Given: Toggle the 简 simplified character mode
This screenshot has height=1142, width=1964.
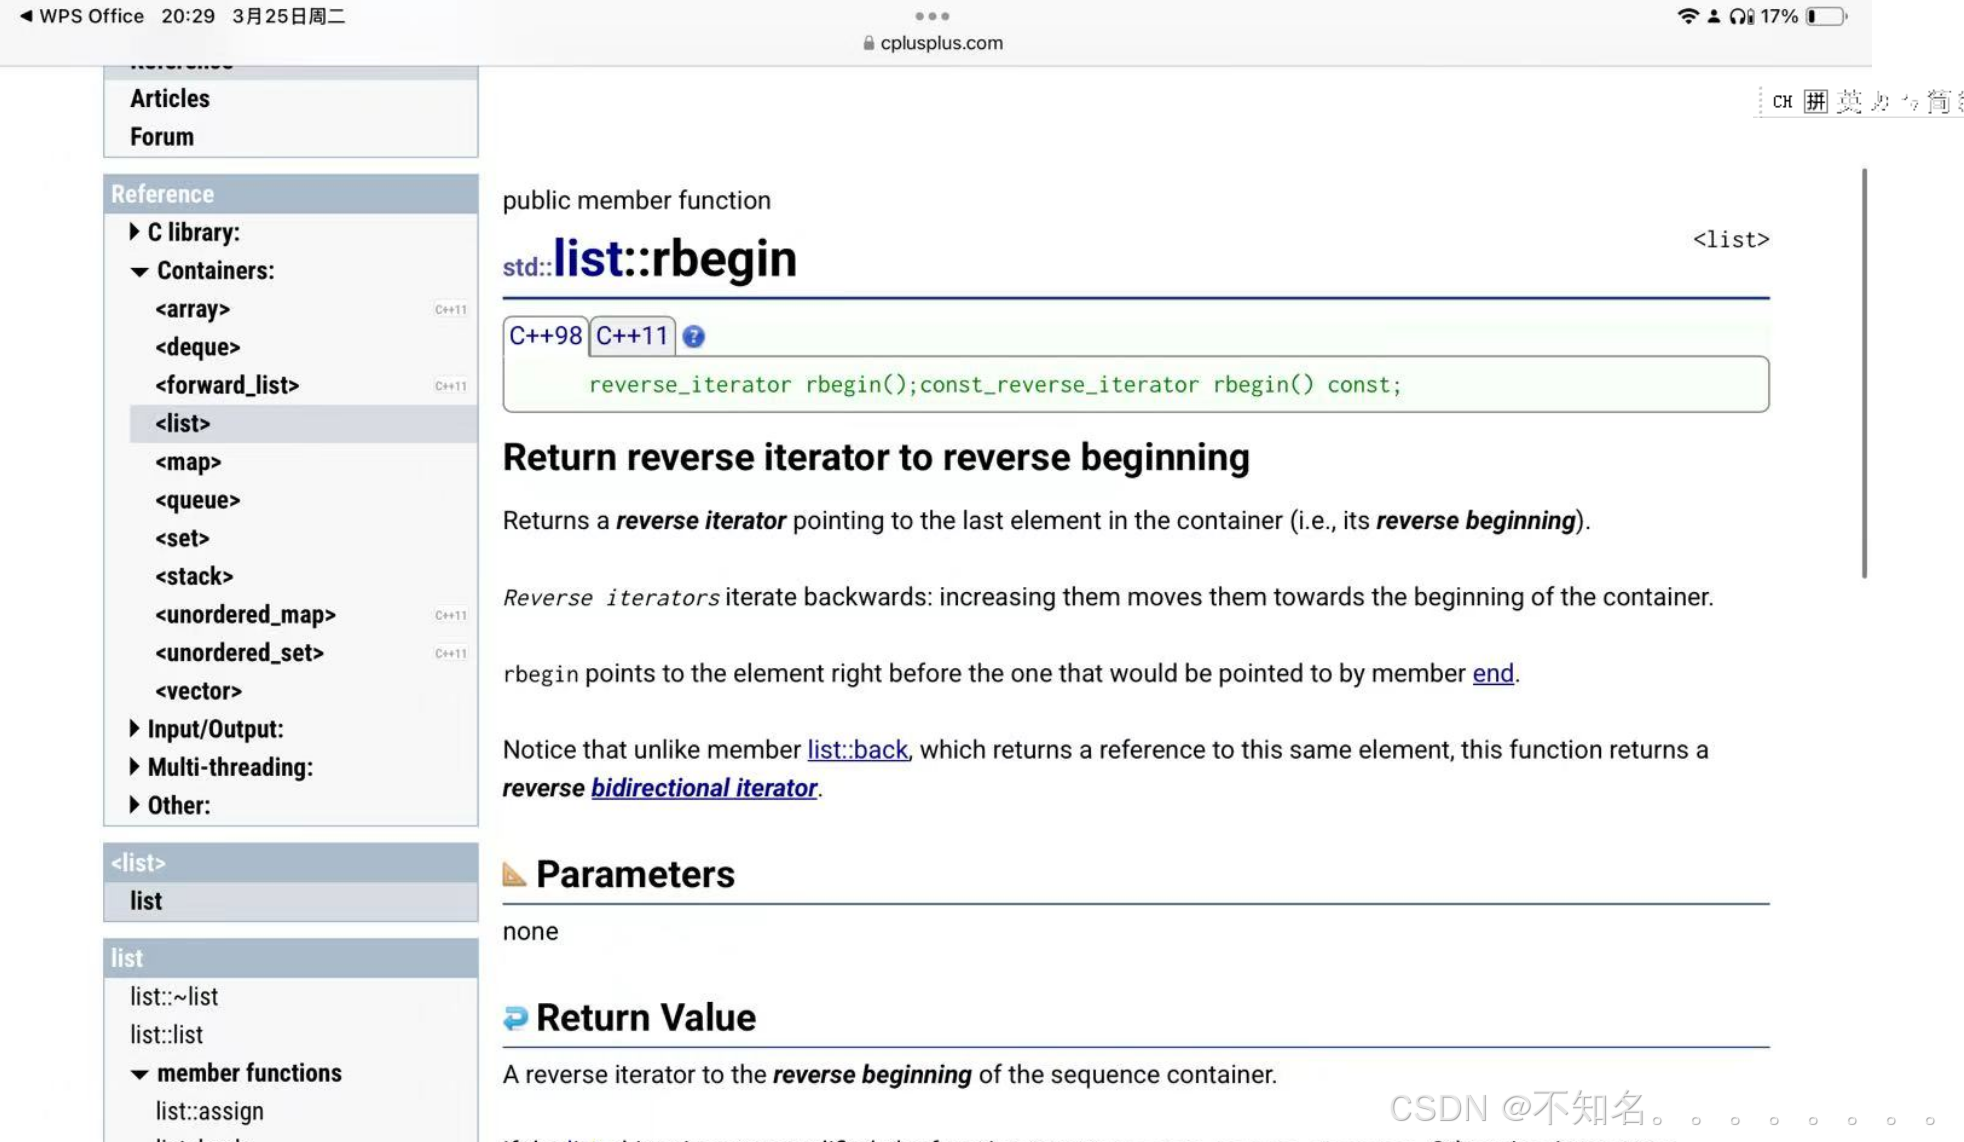Looking at the screenshot, I should click(x=1939, y=101).
